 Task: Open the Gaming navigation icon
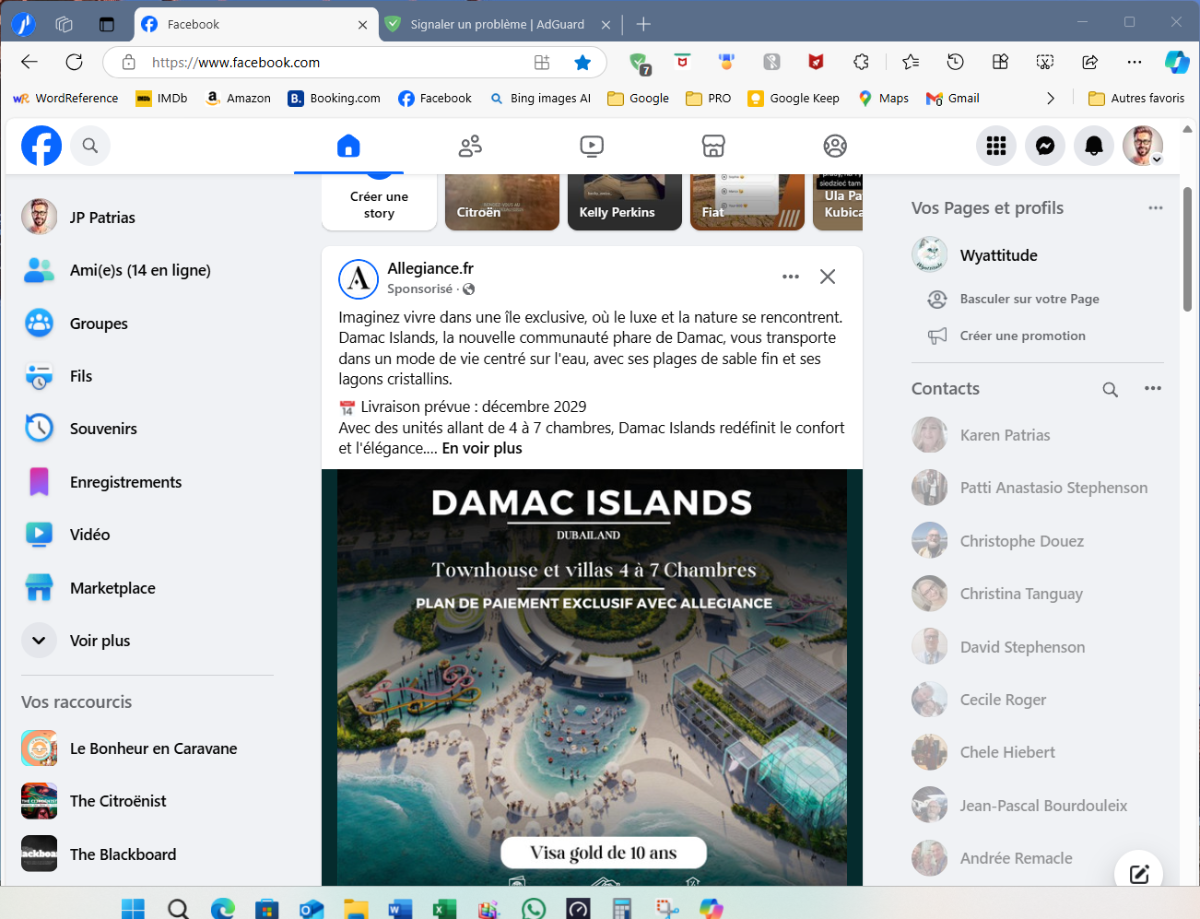pyautogui.click(x=835, y=145)
